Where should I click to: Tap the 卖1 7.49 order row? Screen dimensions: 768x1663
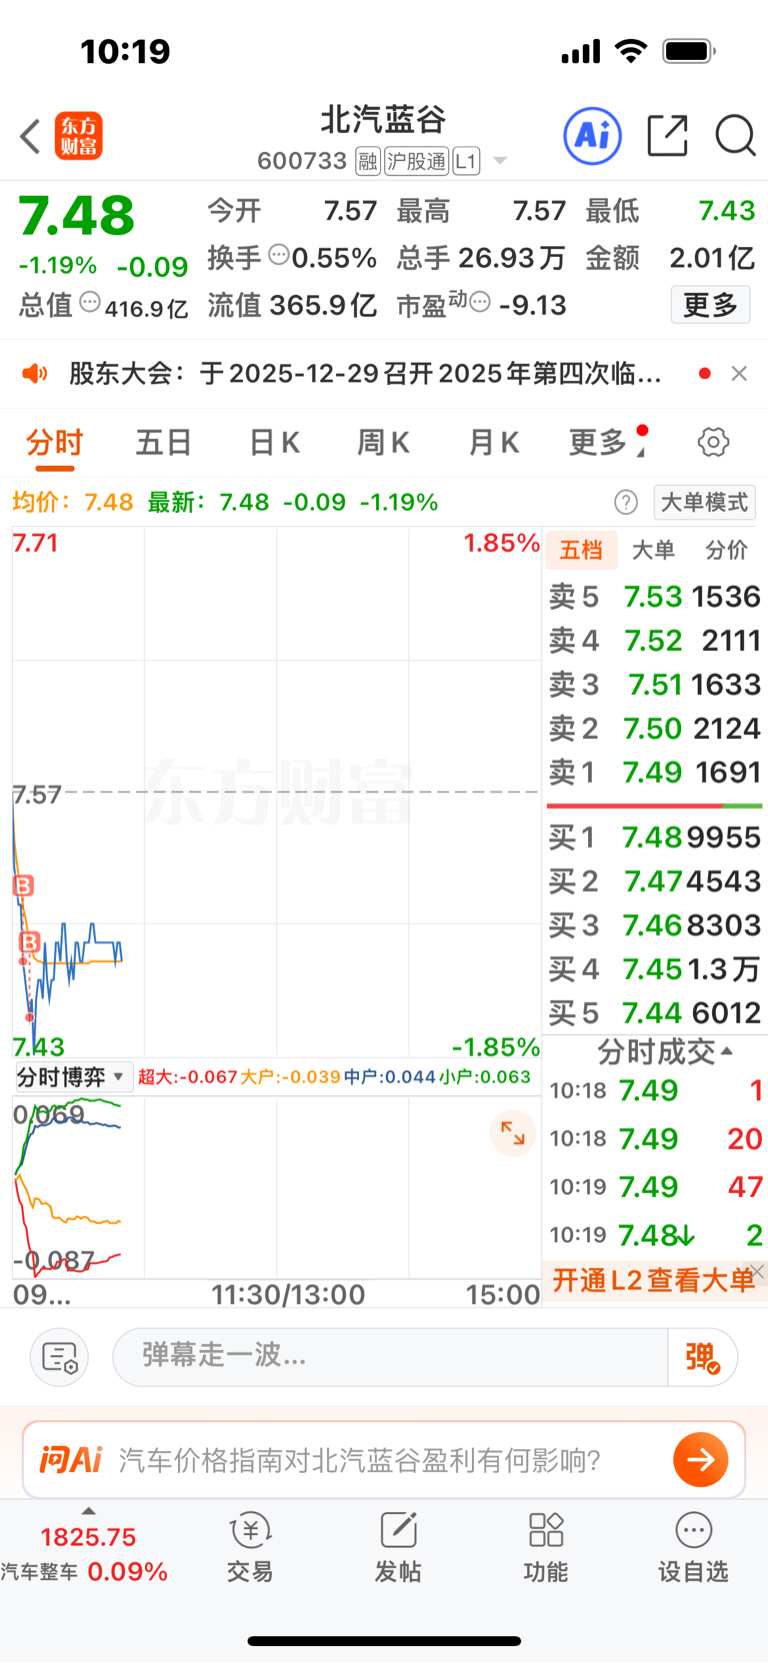(655, 773)
